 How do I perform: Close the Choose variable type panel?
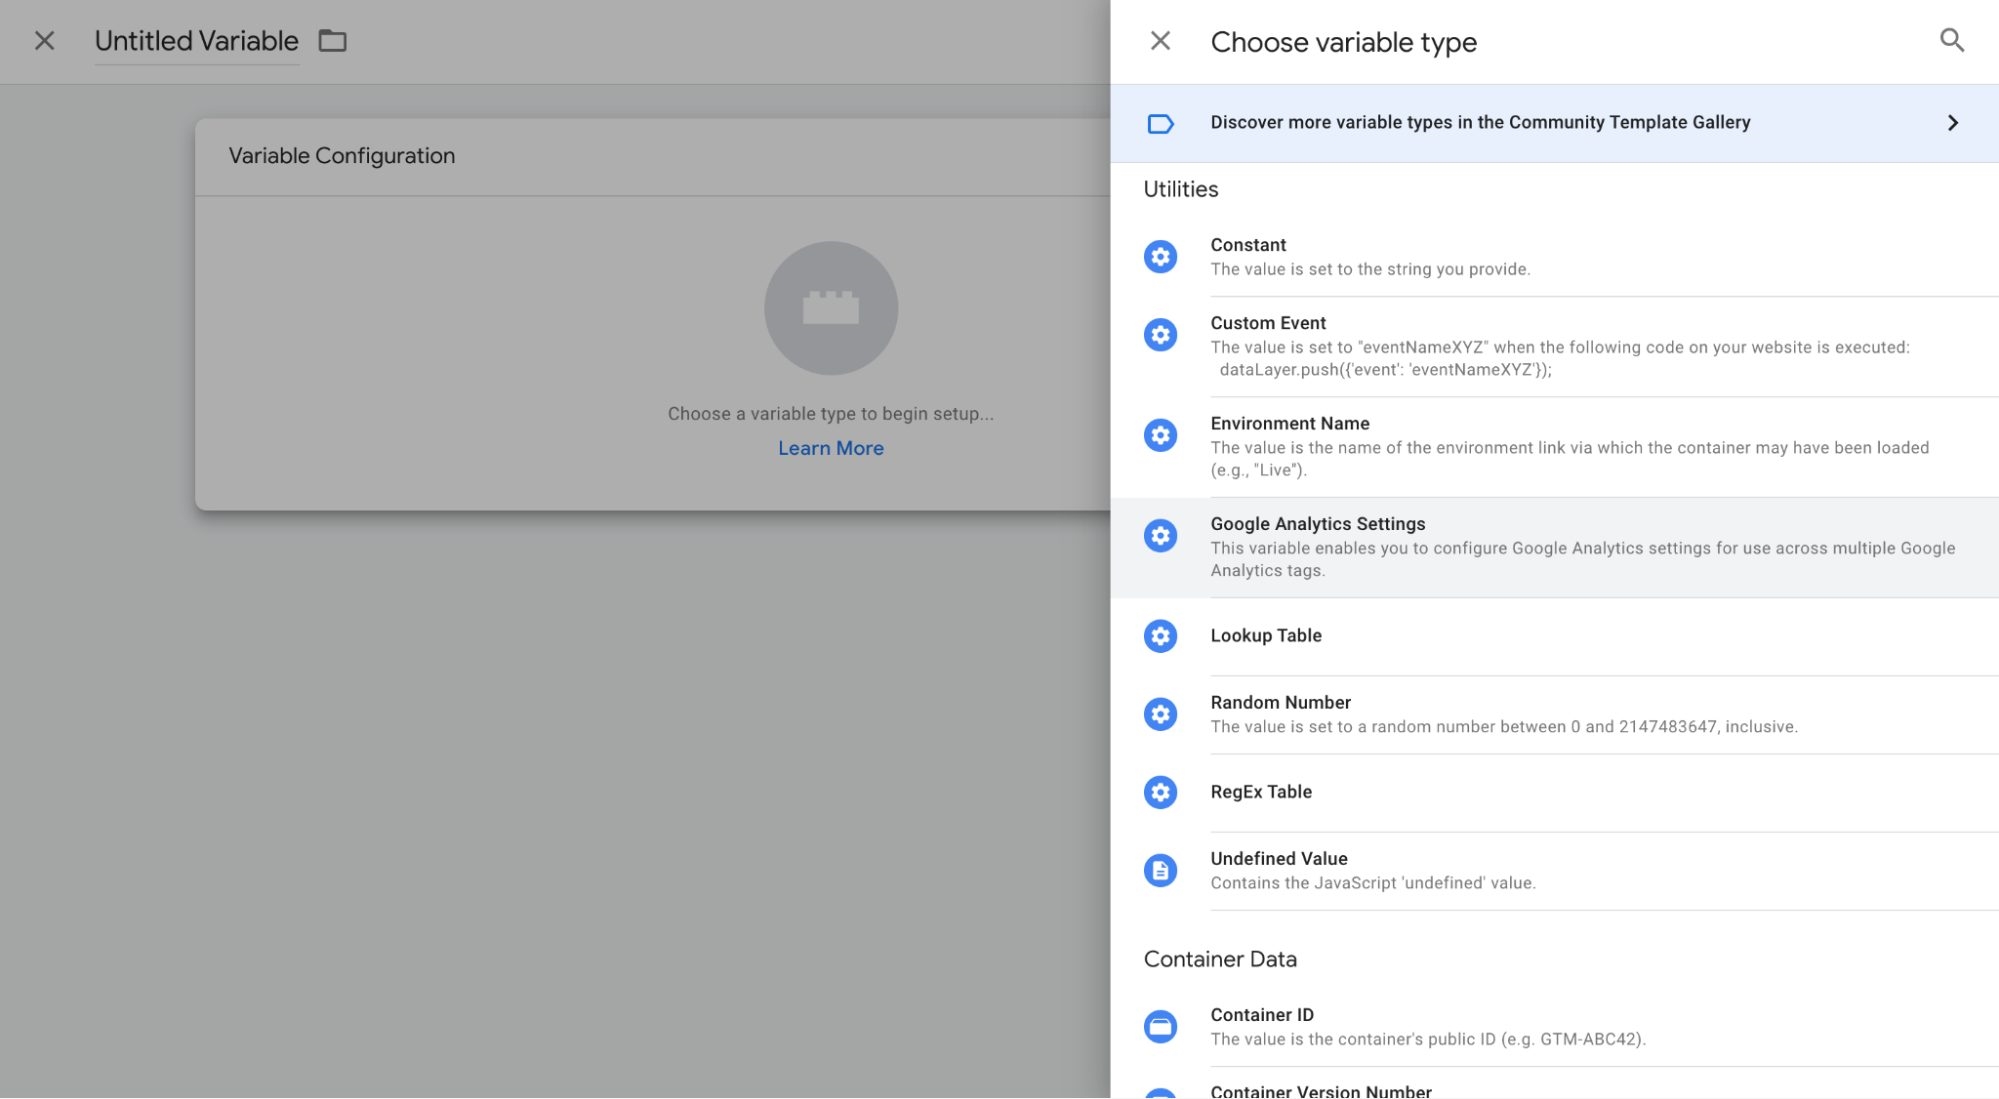point(1161,41)
